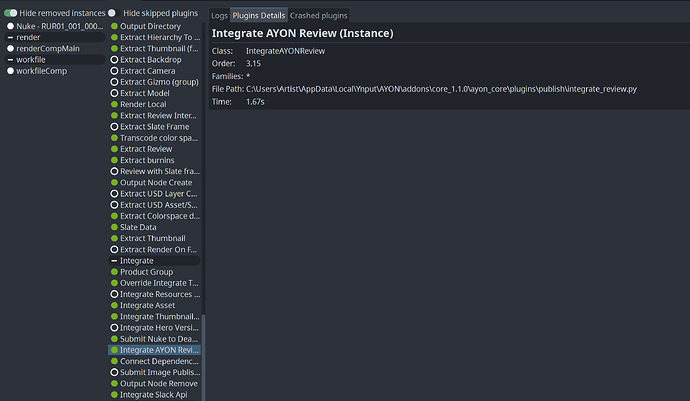Select Submit Nuke to Dea... plugin
Image resolution: width=690 pixels, height=401 pixels.
pyautogui.click(x=154, y=339)
